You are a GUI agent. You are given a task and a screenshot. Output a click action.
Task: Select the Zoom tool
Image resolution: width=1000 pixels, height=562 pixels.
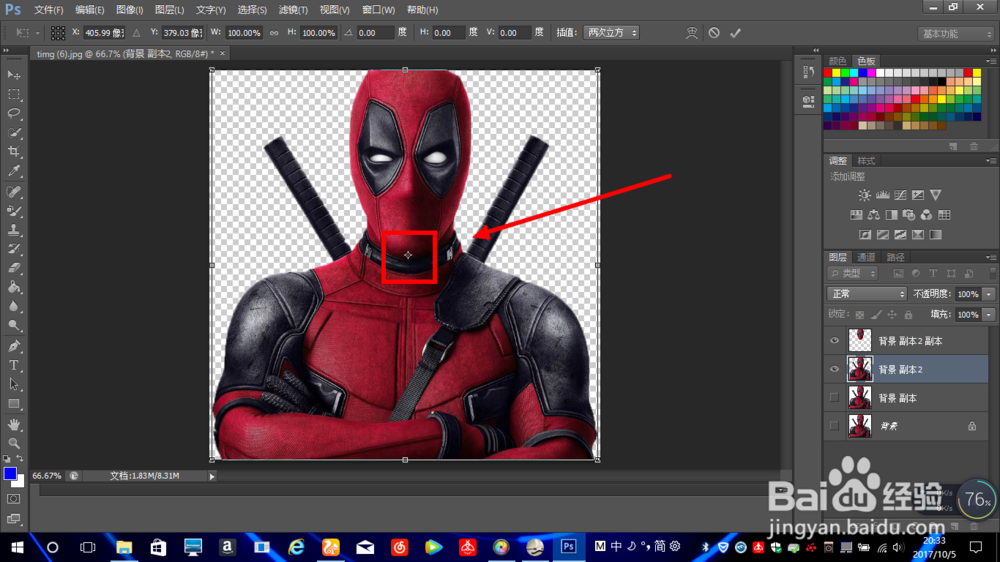point(13,443)
